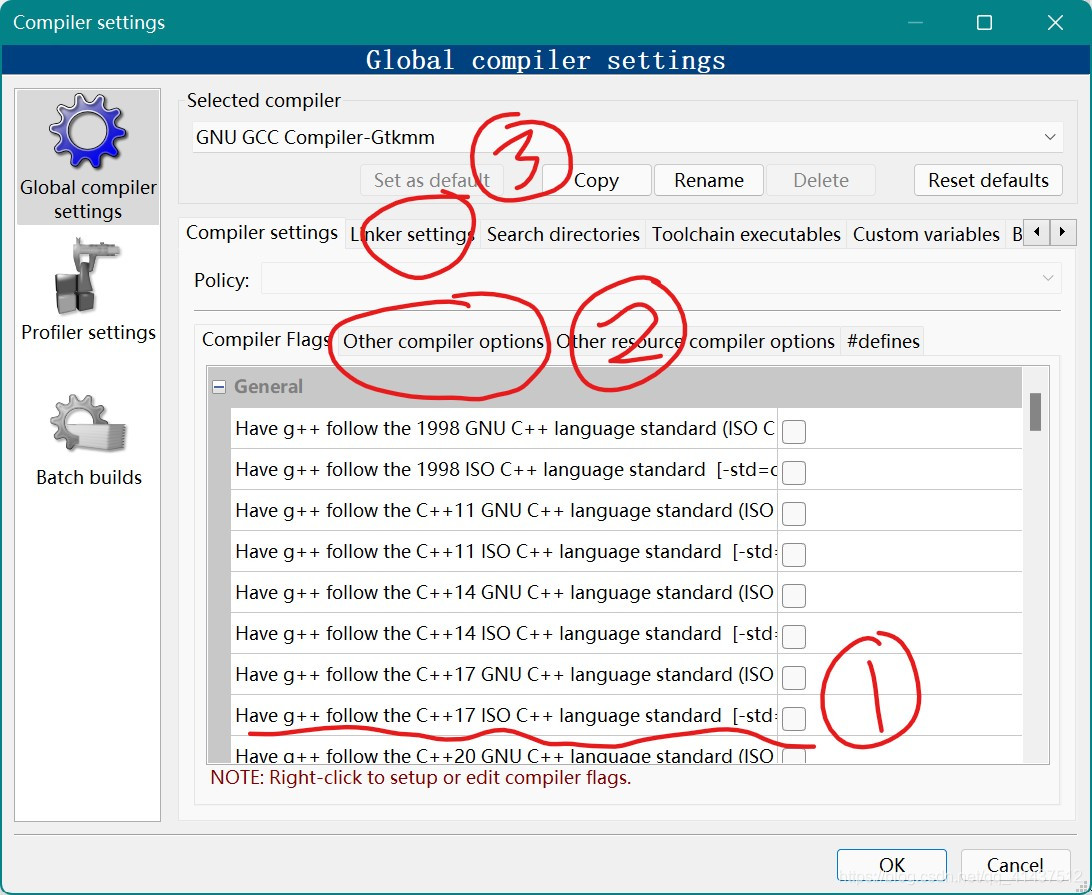Switch to the Linker settings tab
The width and height of the screenshot is (1092, 895).
411,233
